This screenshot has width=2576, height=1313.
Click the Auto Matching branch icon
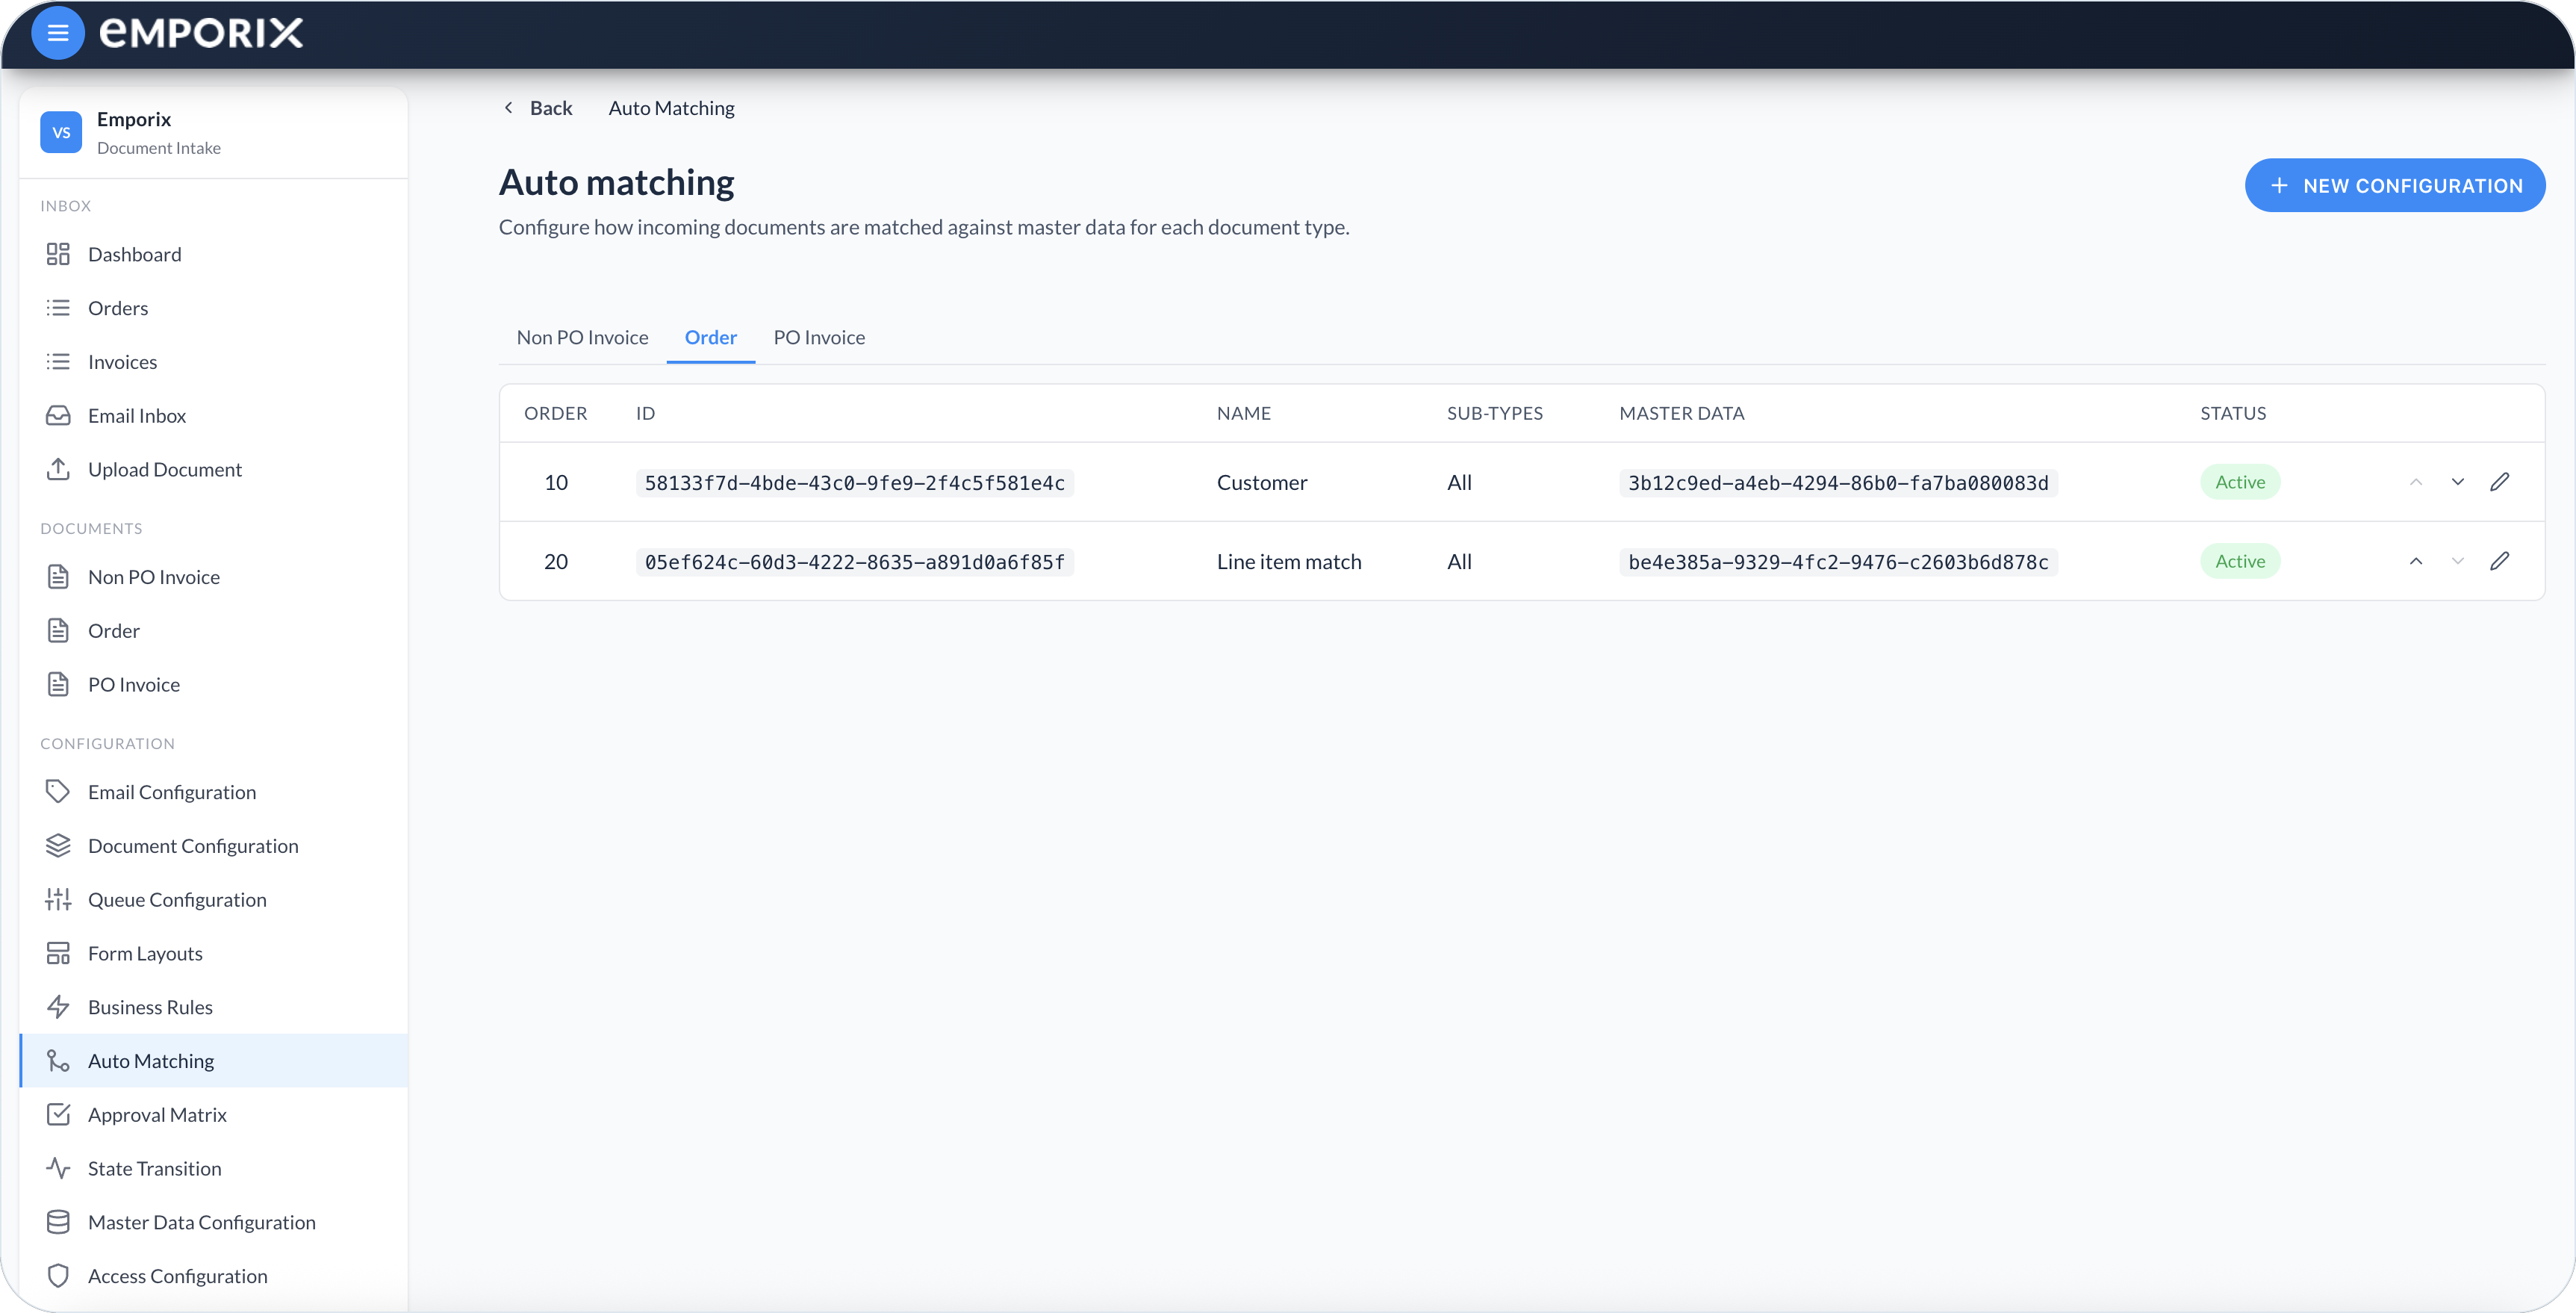coord(58,1061)
